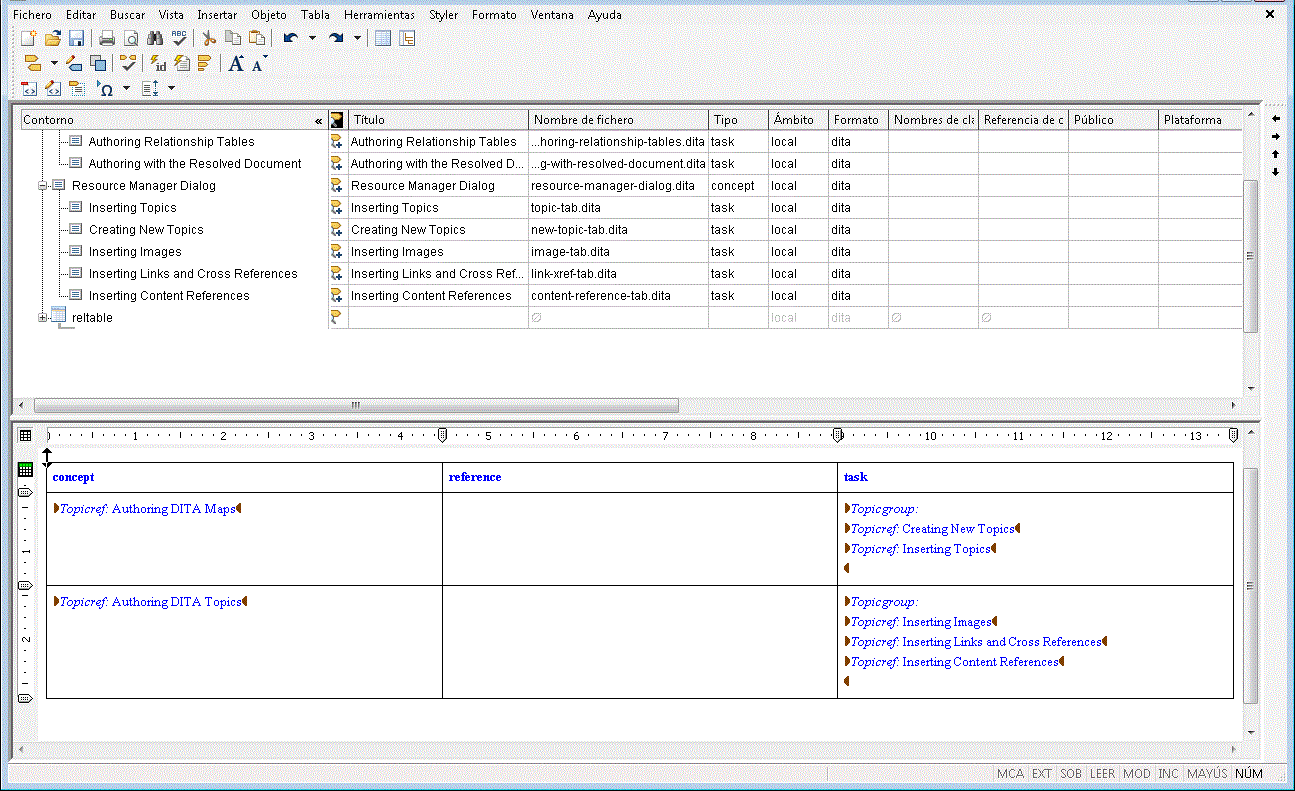The height and width of the screenshot is (791, 1295).
Task: Run the ABC spell check icon
Action: 179,38
